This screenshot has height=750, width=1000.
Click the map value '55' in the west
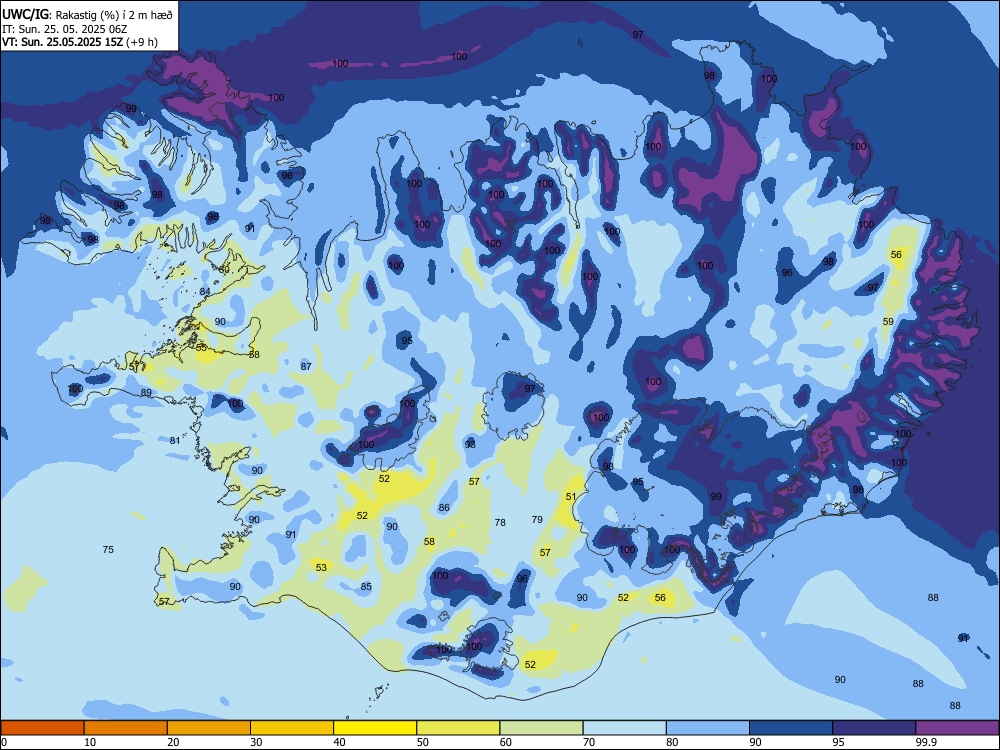[201, 348]
